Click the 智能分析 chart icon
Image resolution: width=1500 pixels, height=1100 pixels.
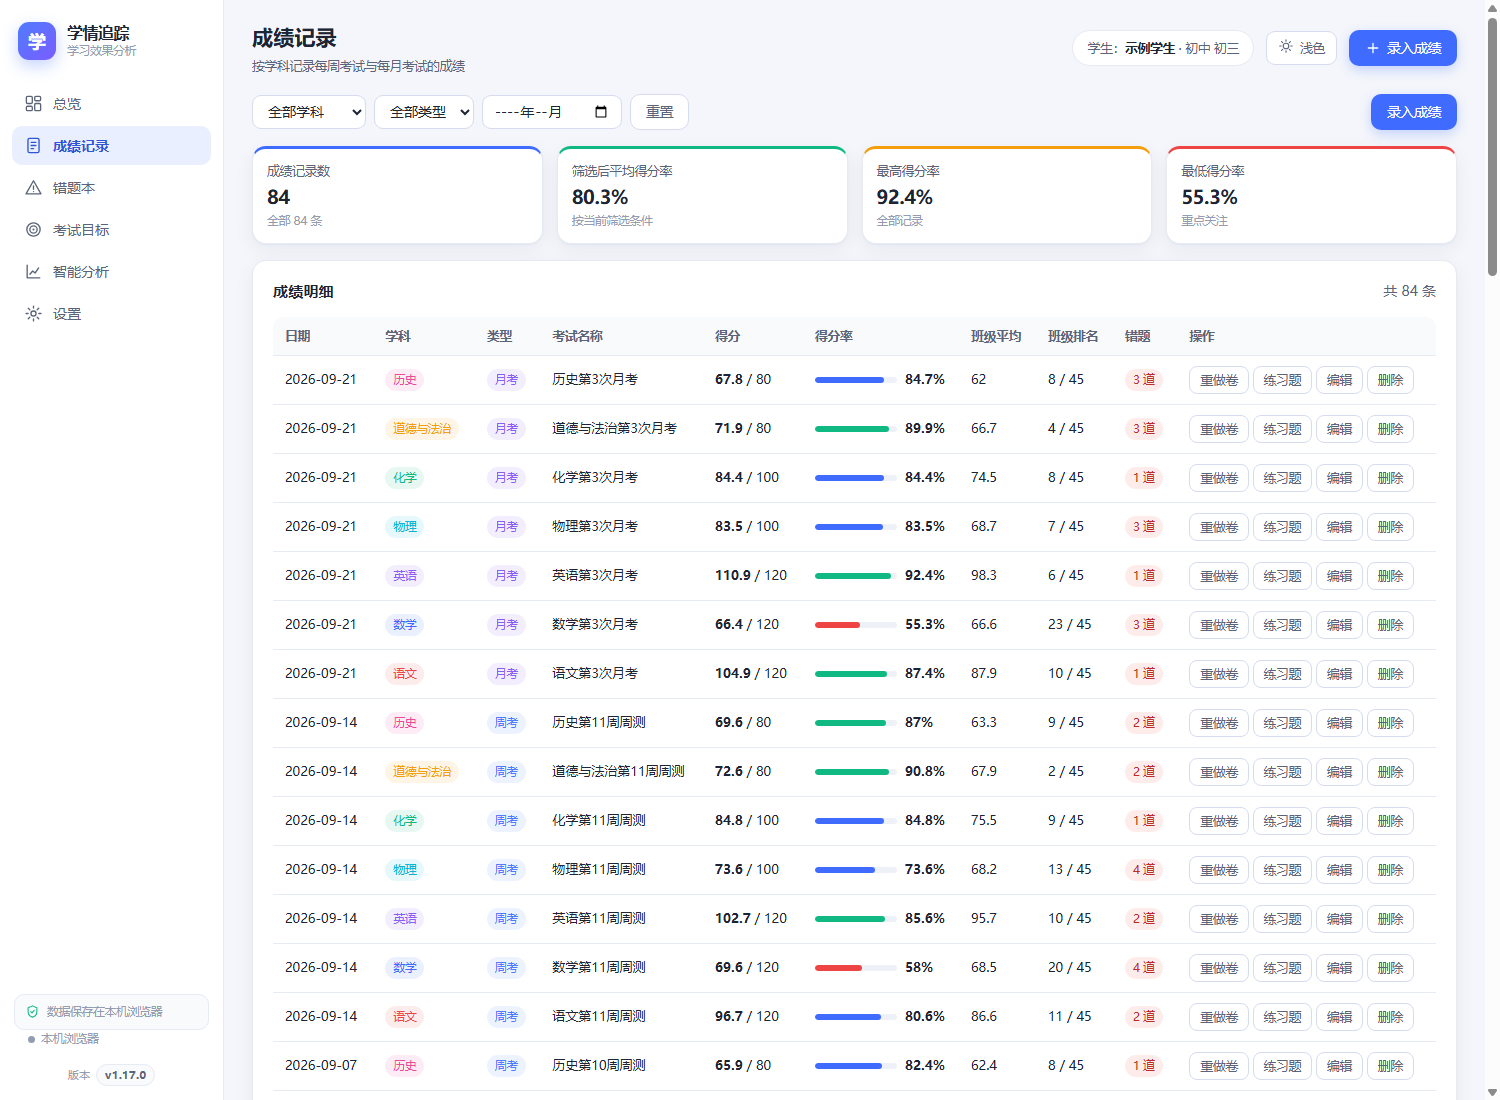(33, 272)
